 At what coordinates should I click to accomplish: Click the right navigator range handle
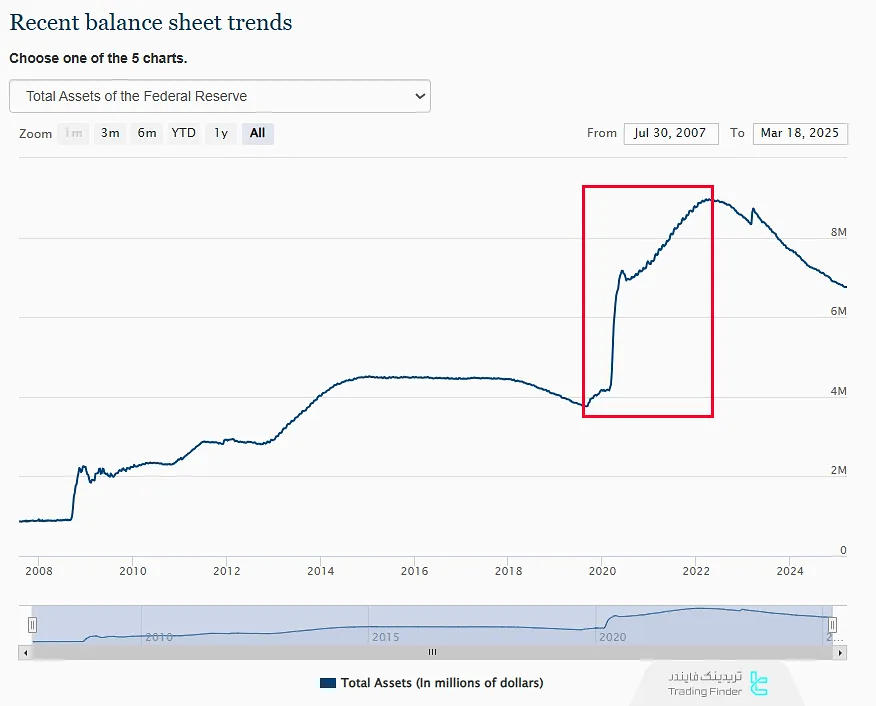(831, 625)
